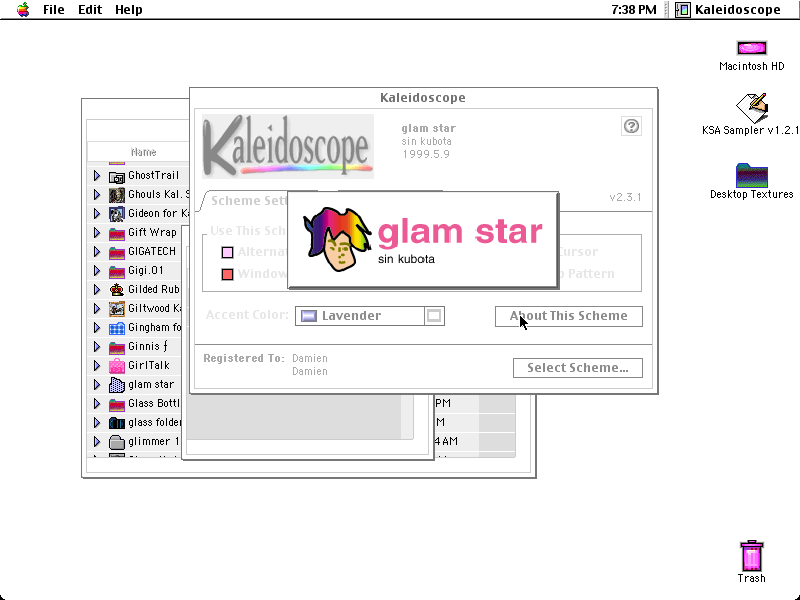Select the GhostTrail scheme icon
The height and width of the screenshot is (600, 800).
117,177
